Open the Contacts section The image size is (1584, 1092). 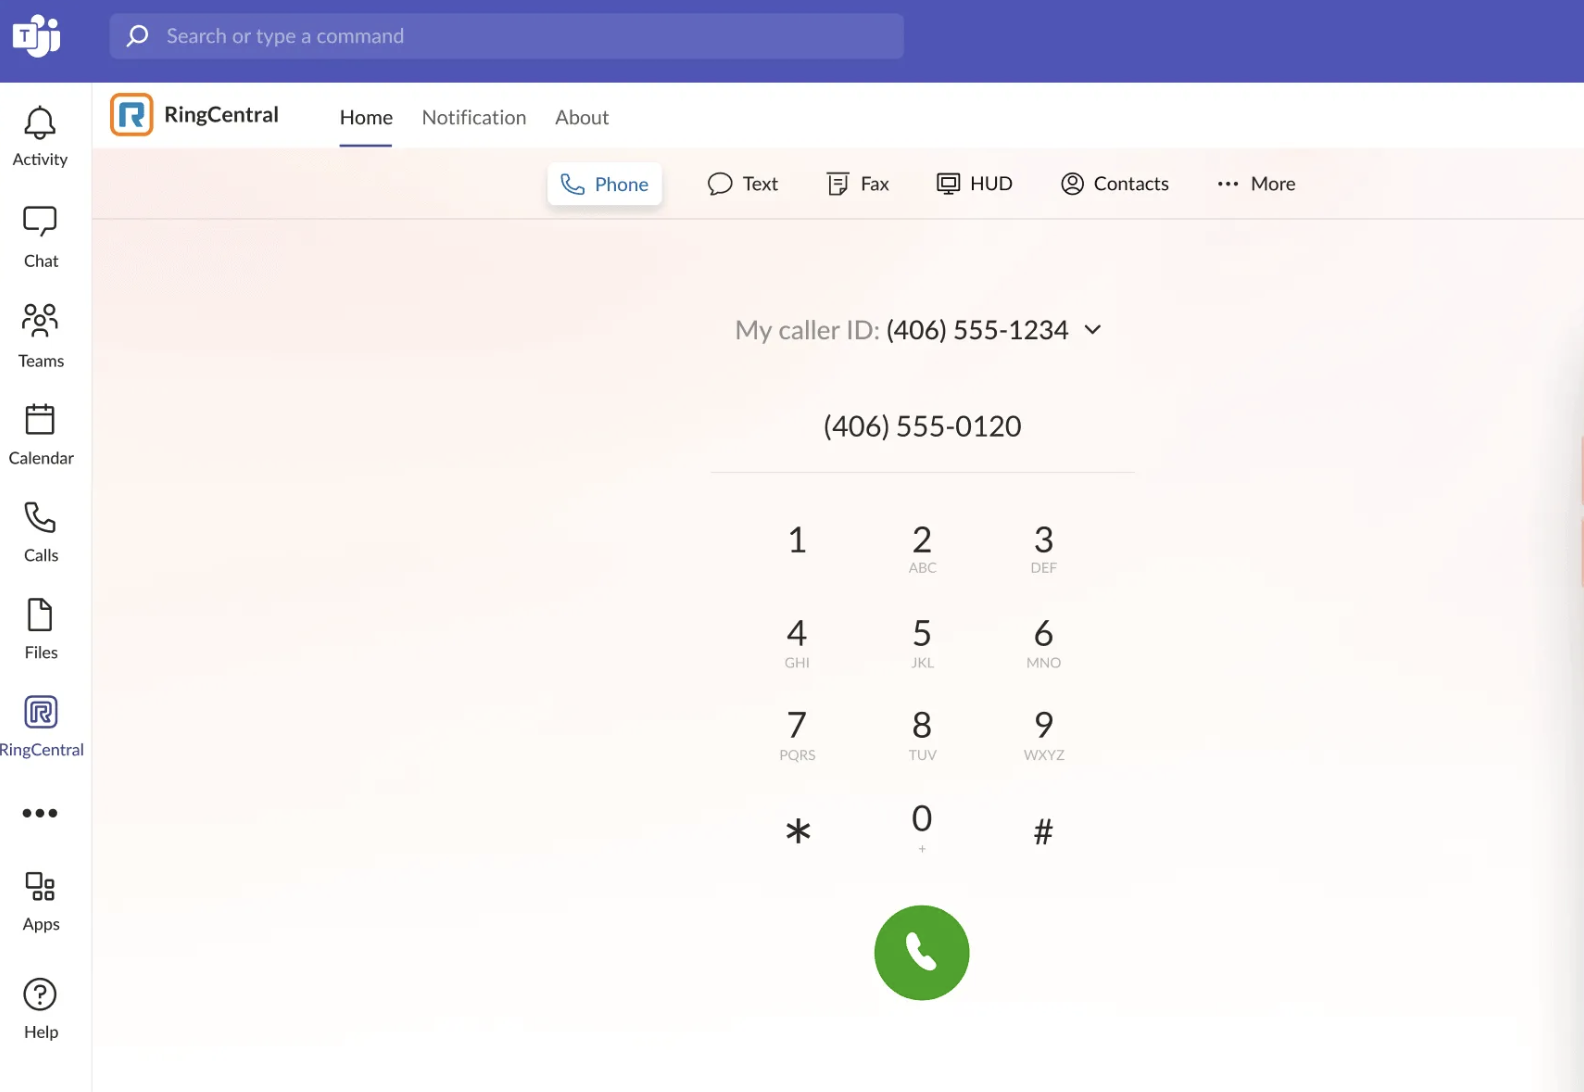coord(1115,184)
